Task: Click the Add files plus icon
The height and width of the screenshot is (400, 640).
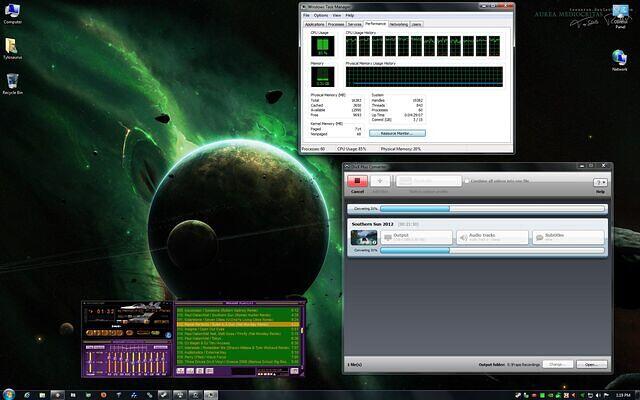Action: click(x=380, y=181)
